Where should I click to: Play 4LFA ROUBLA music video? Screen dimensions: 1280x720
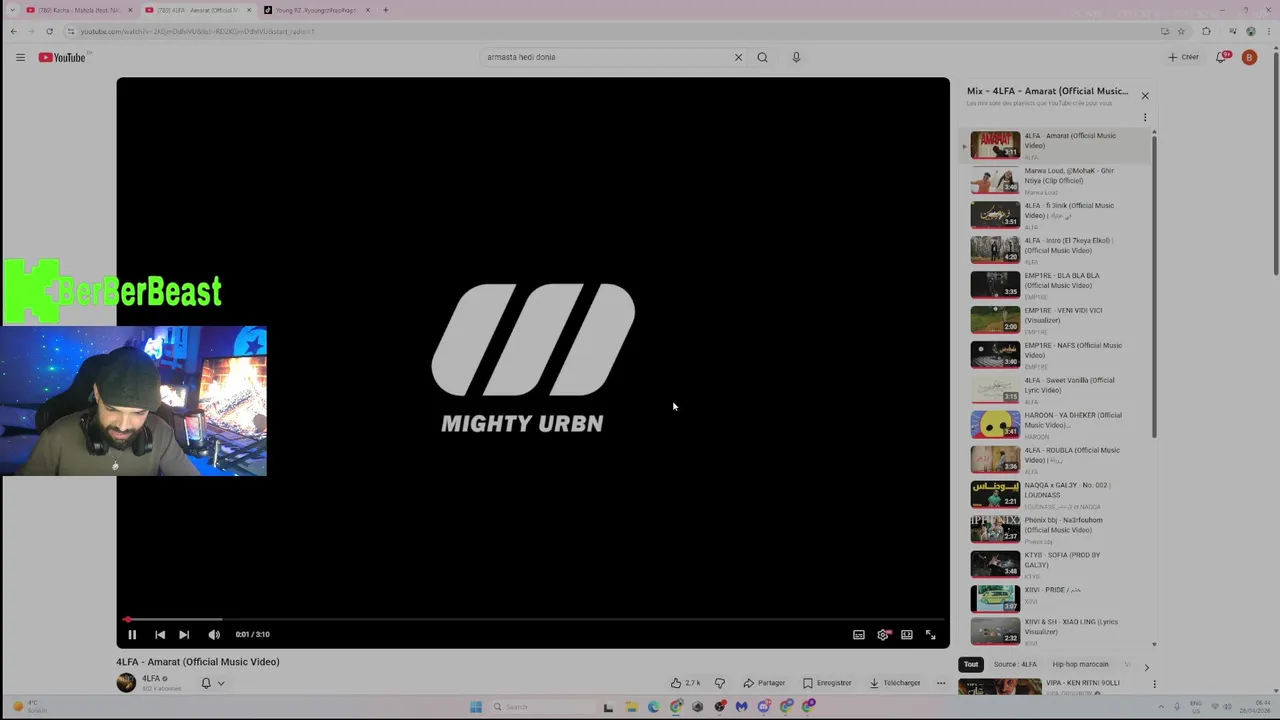click(1055, 460)
